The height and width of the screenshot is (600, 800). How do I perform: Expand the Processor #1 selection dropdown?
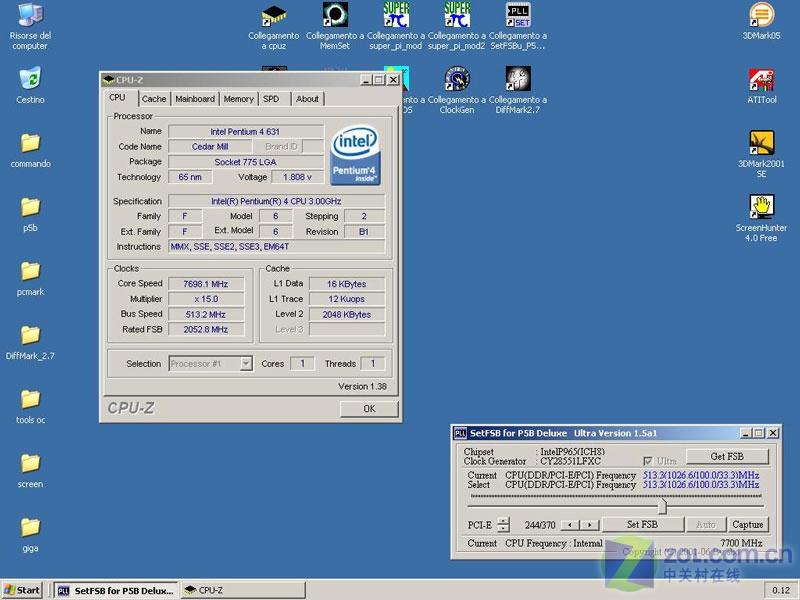(x=246, y=364)
